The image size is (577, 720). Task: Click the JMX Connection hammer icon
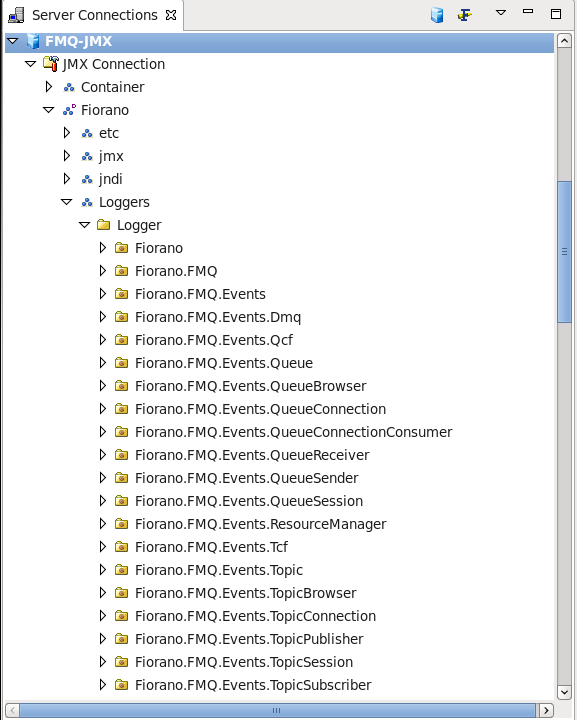(x=51, y=64)
